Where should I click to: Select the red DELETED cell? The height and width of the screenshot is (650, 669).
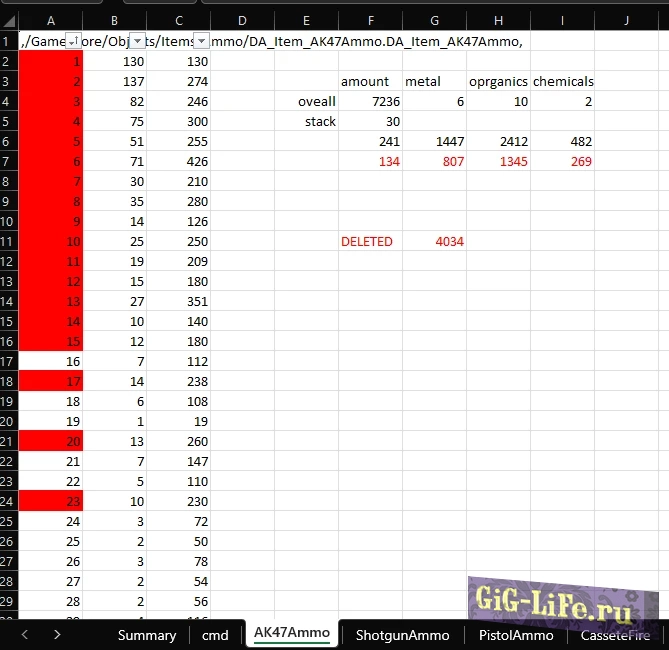(368, 241)
